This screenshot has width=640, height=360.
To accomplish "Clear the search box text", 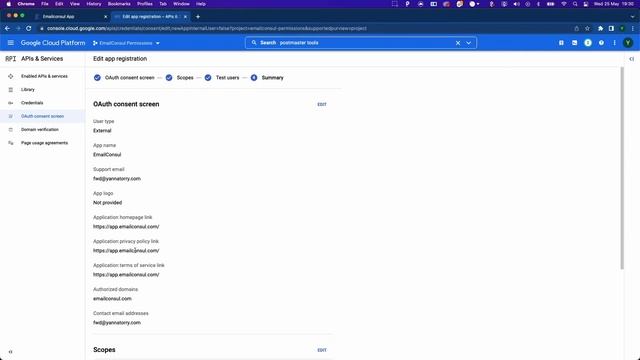I will point(458,43).
